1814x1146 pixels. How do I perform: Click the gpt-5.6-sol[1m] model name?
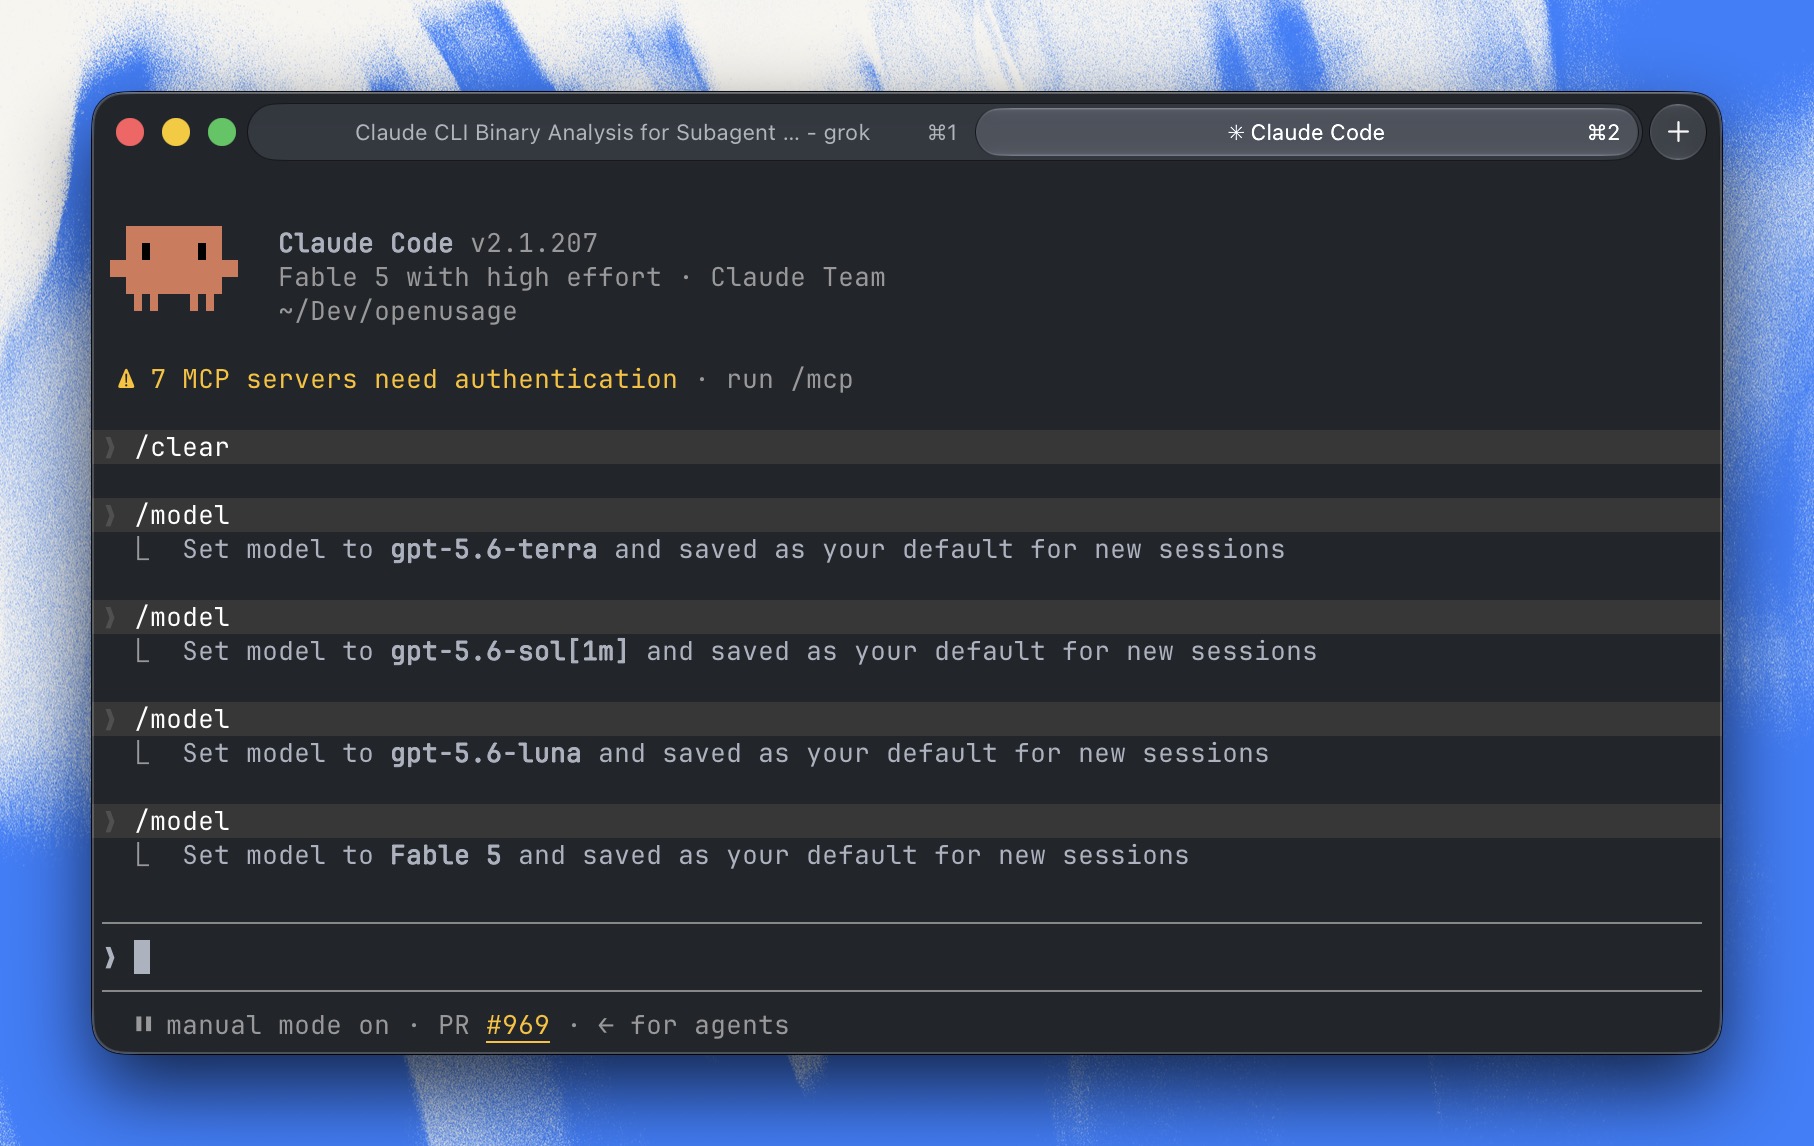(x=509, y=651)
